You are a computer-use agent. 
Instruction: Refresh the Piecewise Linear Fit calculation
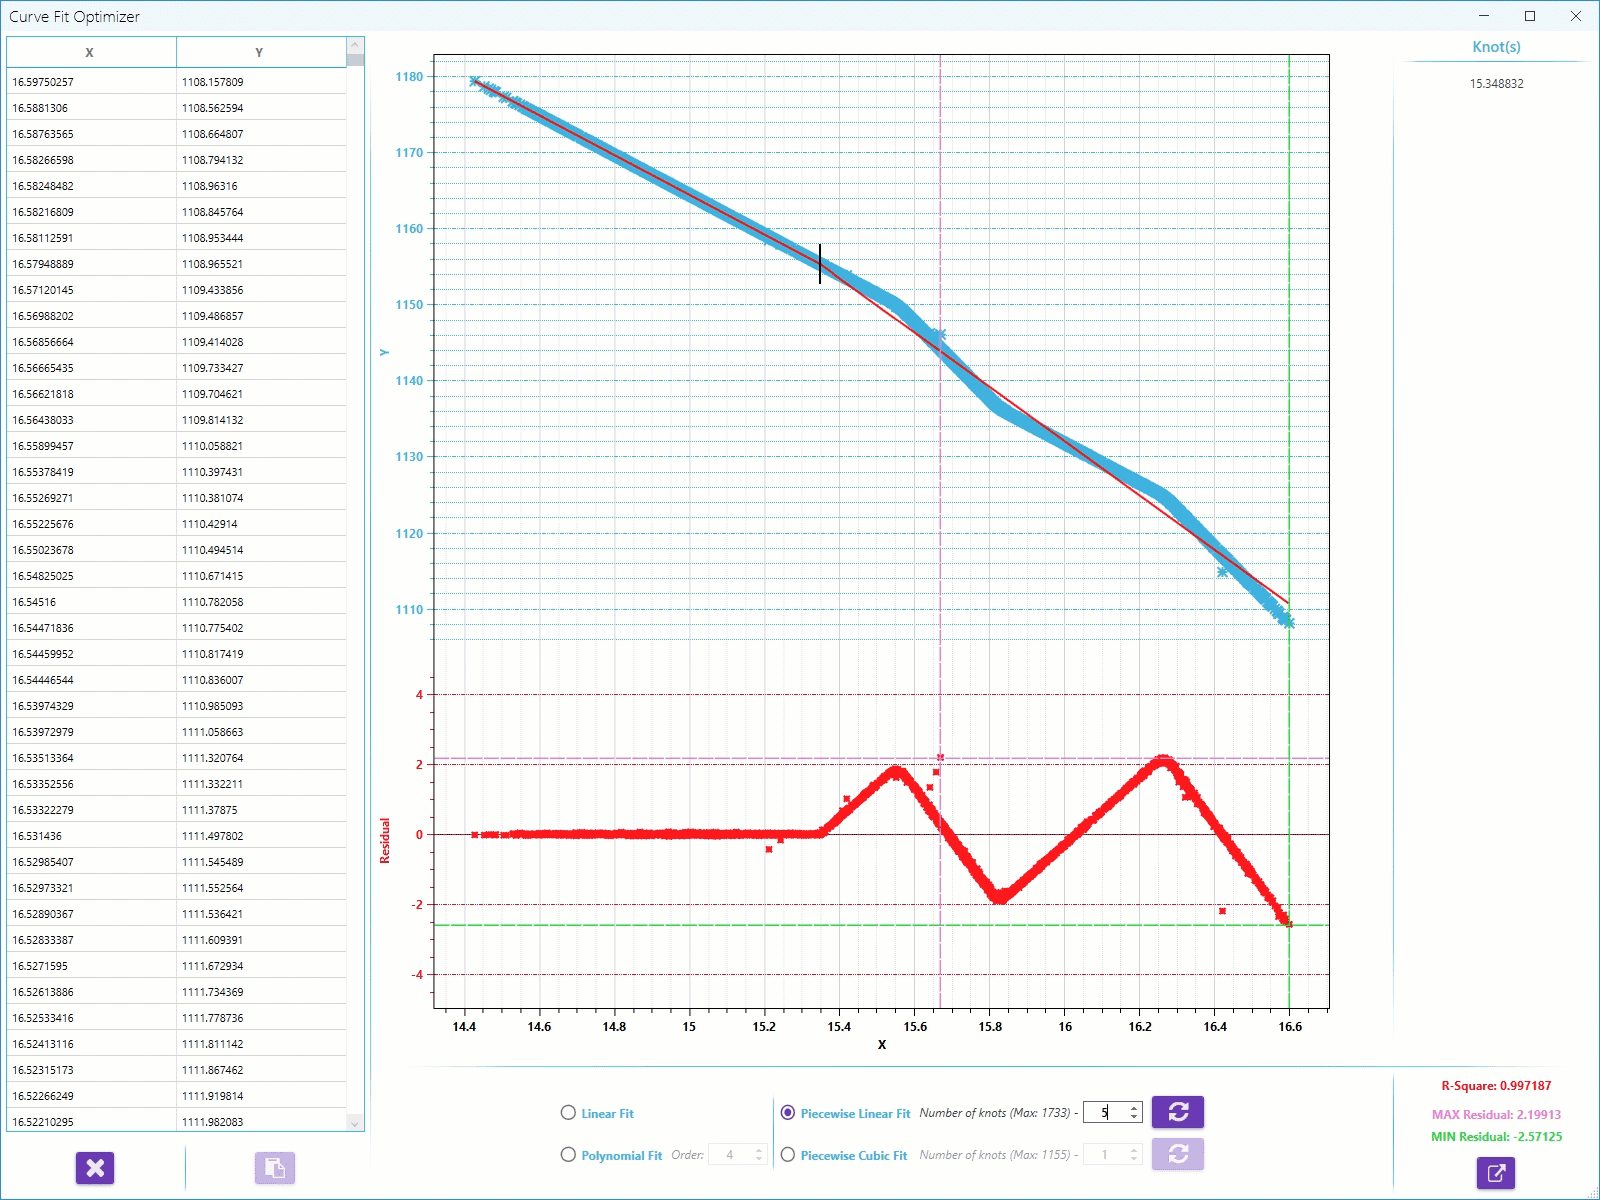point(1177,1112)
